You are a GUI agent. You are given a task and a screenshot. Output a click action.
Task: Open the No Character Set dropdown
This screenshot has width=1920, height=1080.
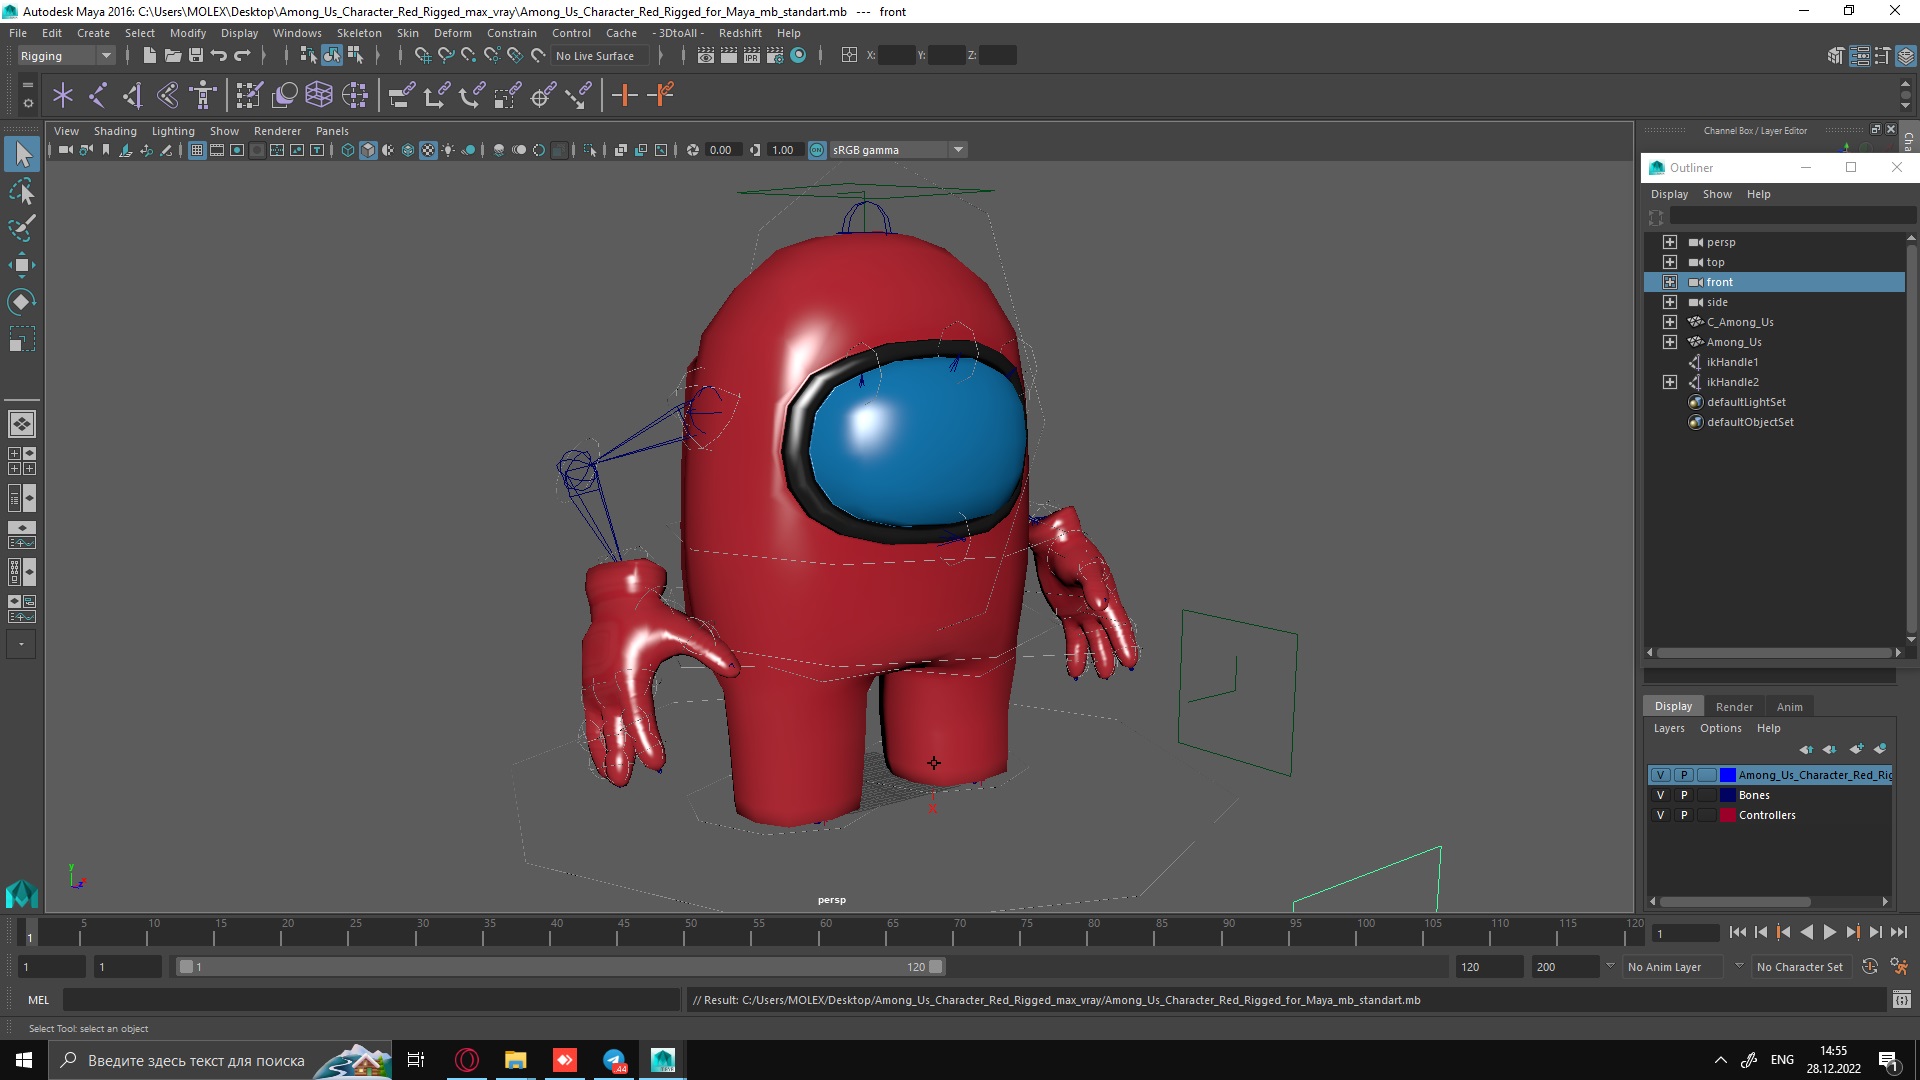(x=1800, y=967)
